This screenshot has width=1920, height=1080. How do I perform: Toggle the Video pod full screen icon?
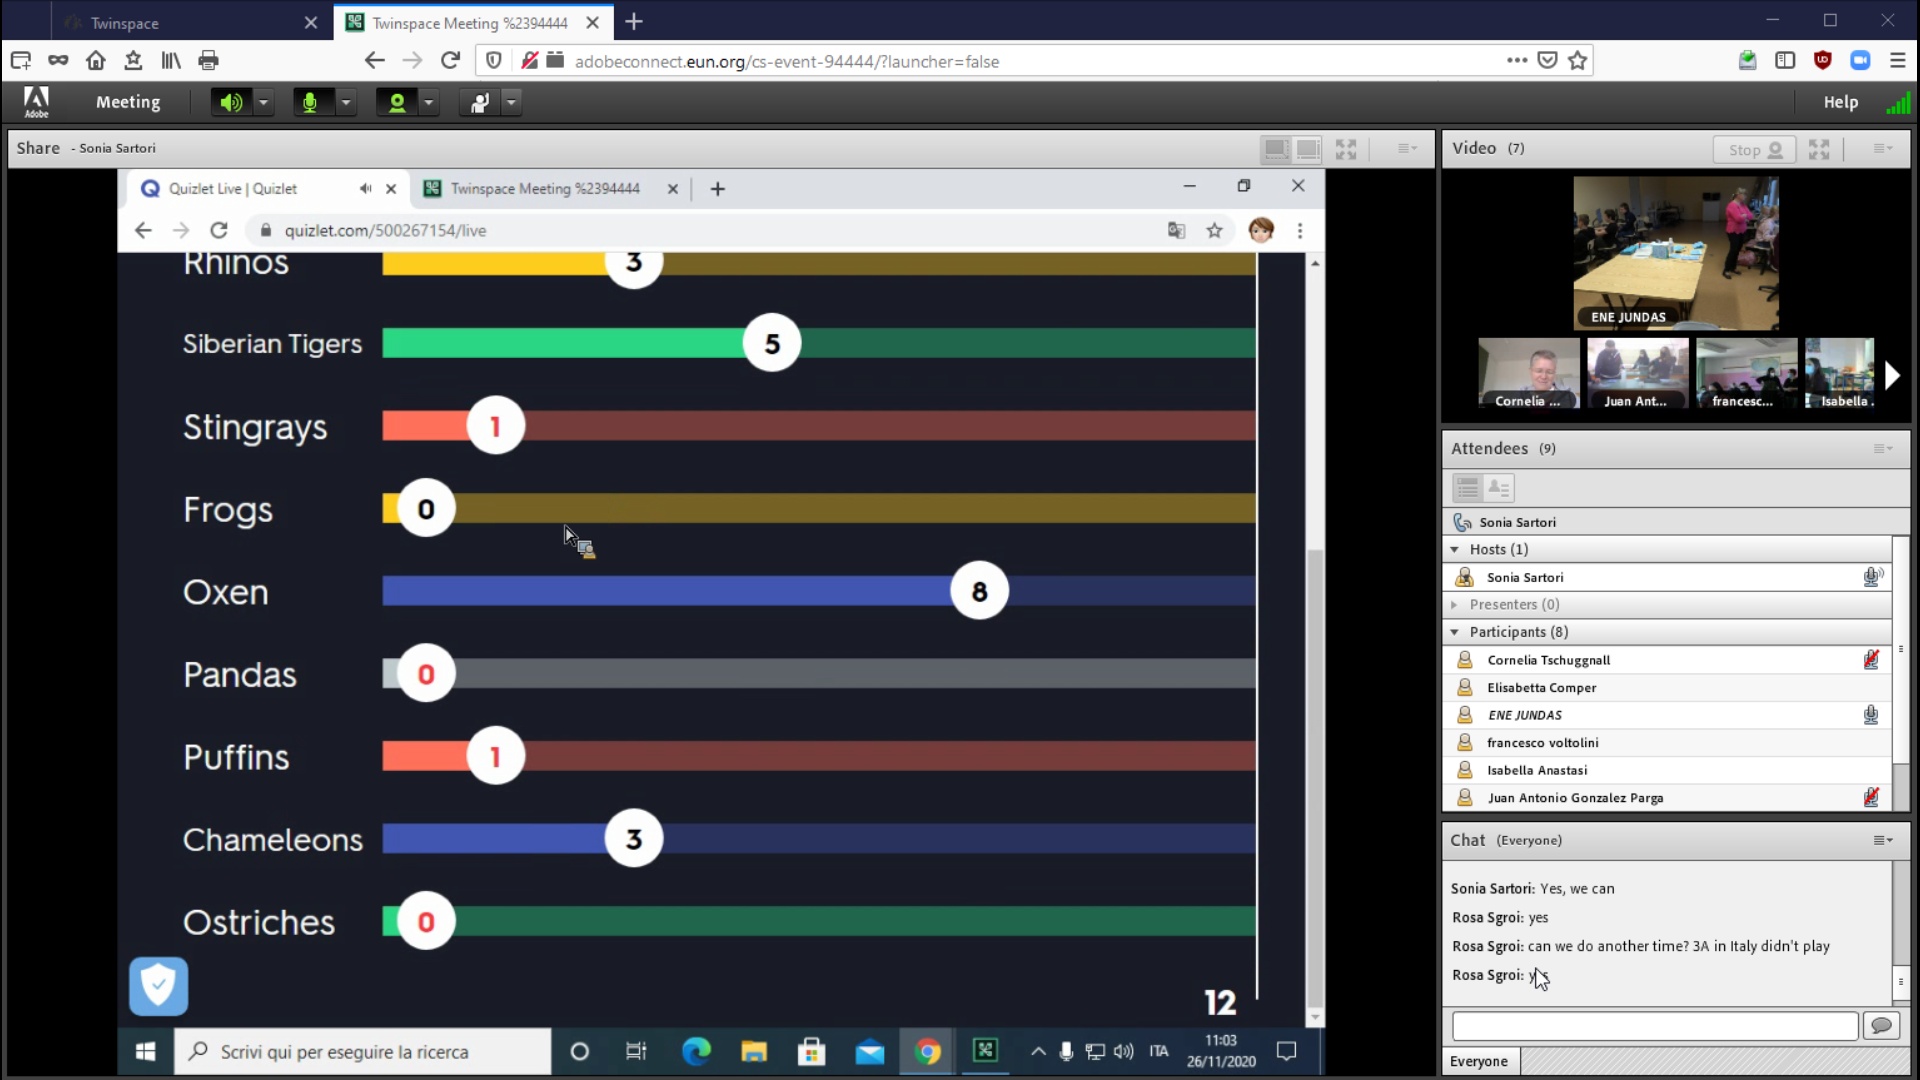[1819, 149]
